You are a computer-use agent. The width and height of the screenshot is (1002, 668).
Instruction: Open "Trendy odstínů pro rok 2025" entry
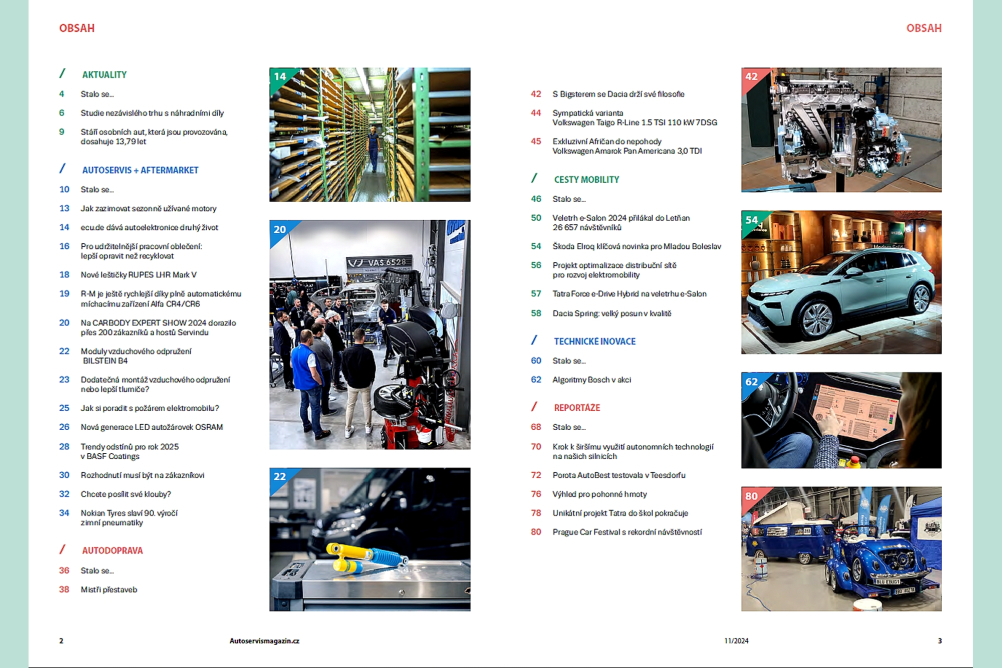click(130, 451)
